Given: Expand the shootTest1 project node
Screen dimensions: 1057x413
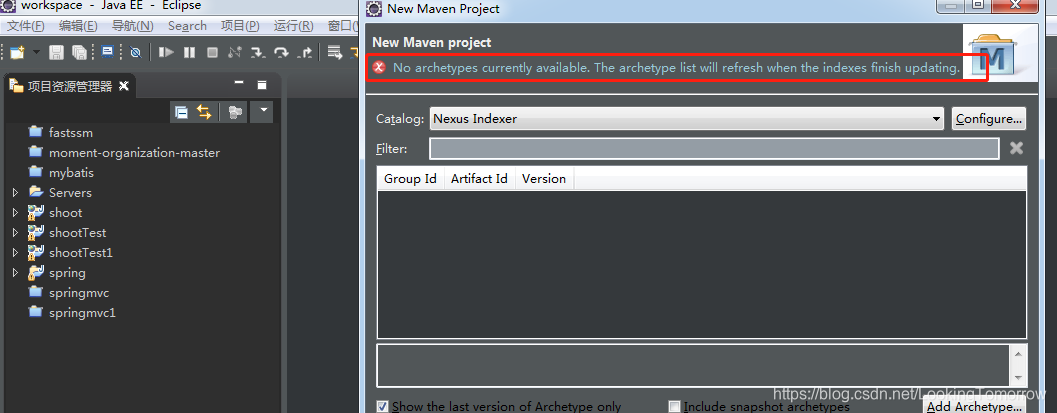Looking at the screenshot, I should 16,253.
